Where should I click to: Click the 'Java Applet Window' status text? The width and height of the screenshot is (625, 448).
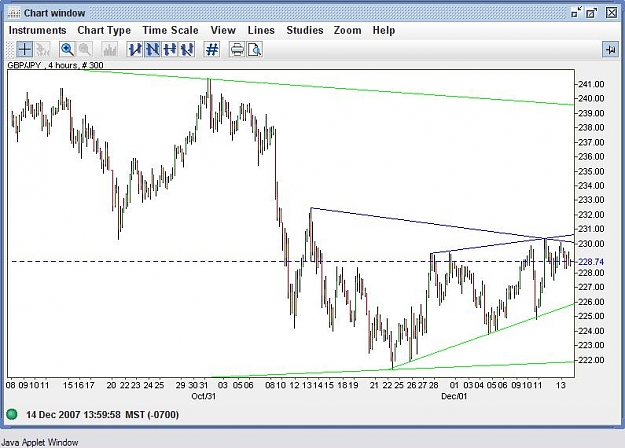39,442
